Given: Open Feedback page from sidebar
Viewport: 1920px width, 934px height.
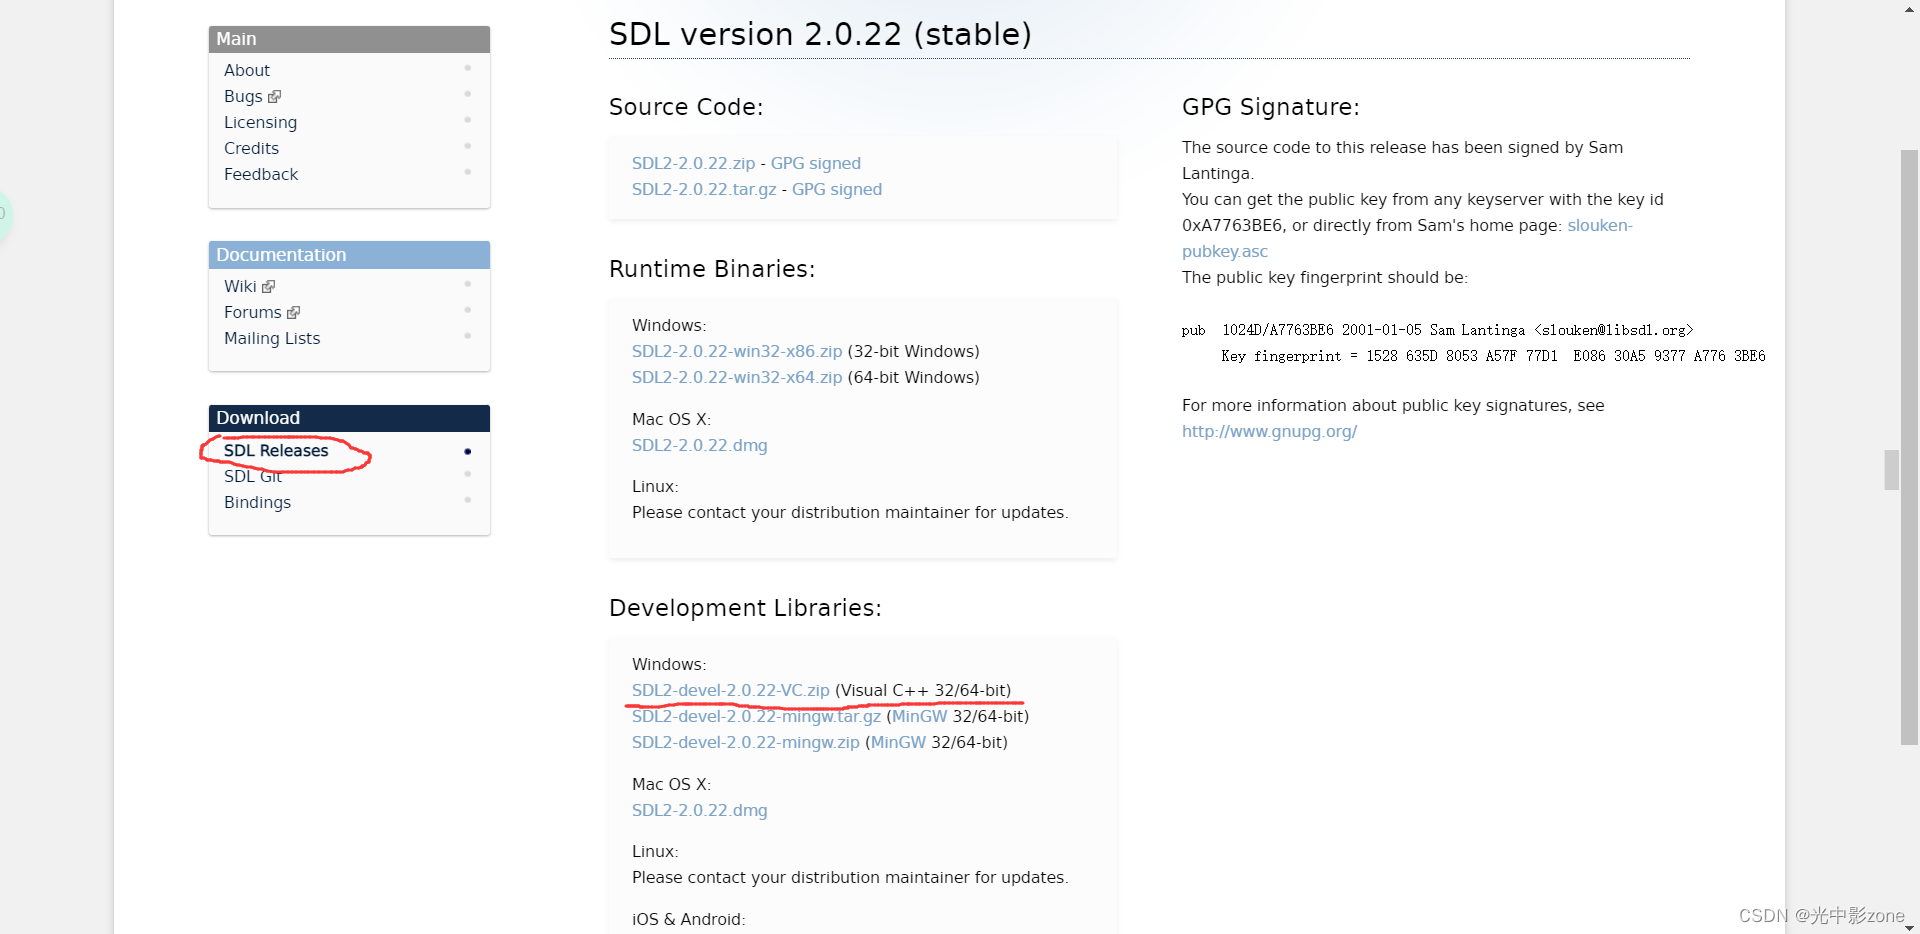Looking at the screenshot, I should point(261,174).
